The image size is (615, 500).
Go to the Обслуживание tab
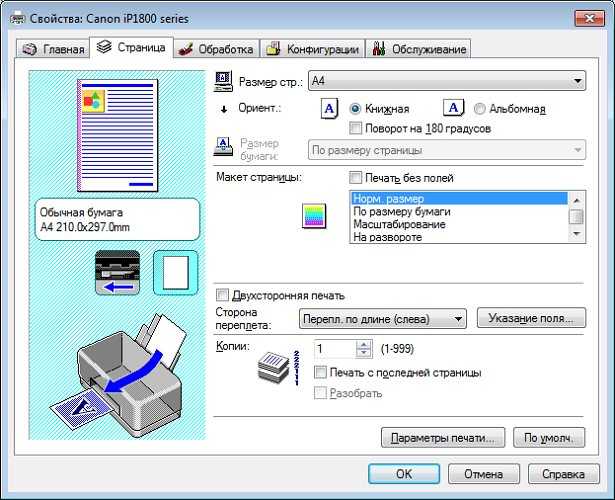418,49
